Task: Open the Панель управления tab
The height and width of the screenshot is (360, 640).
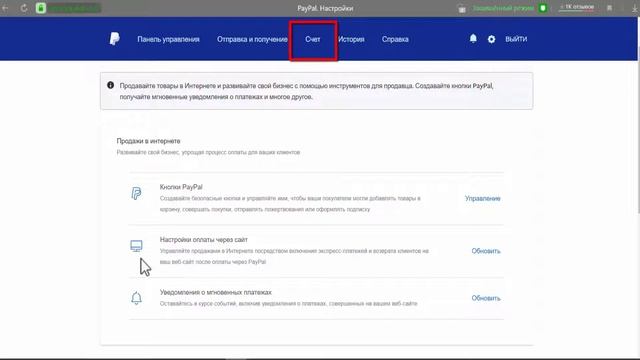Action: tap(168, 39)
